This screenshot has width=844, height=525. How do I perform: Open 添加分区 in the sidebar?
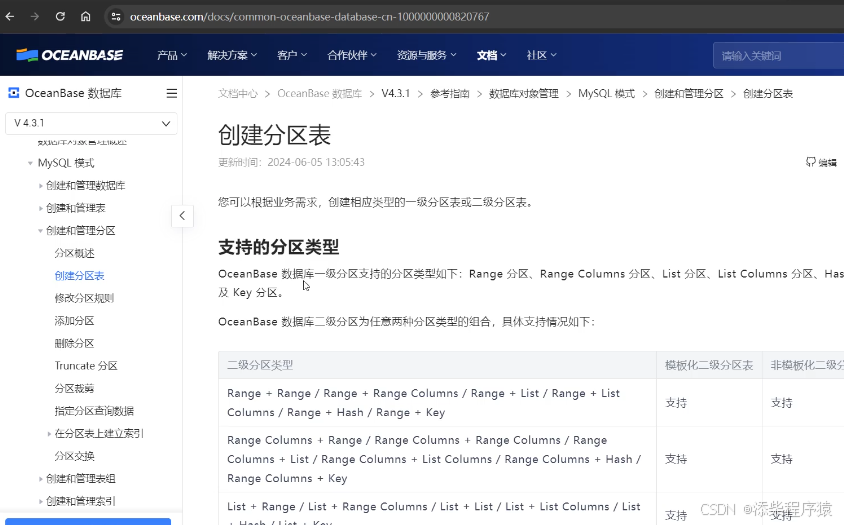point(74,321)
